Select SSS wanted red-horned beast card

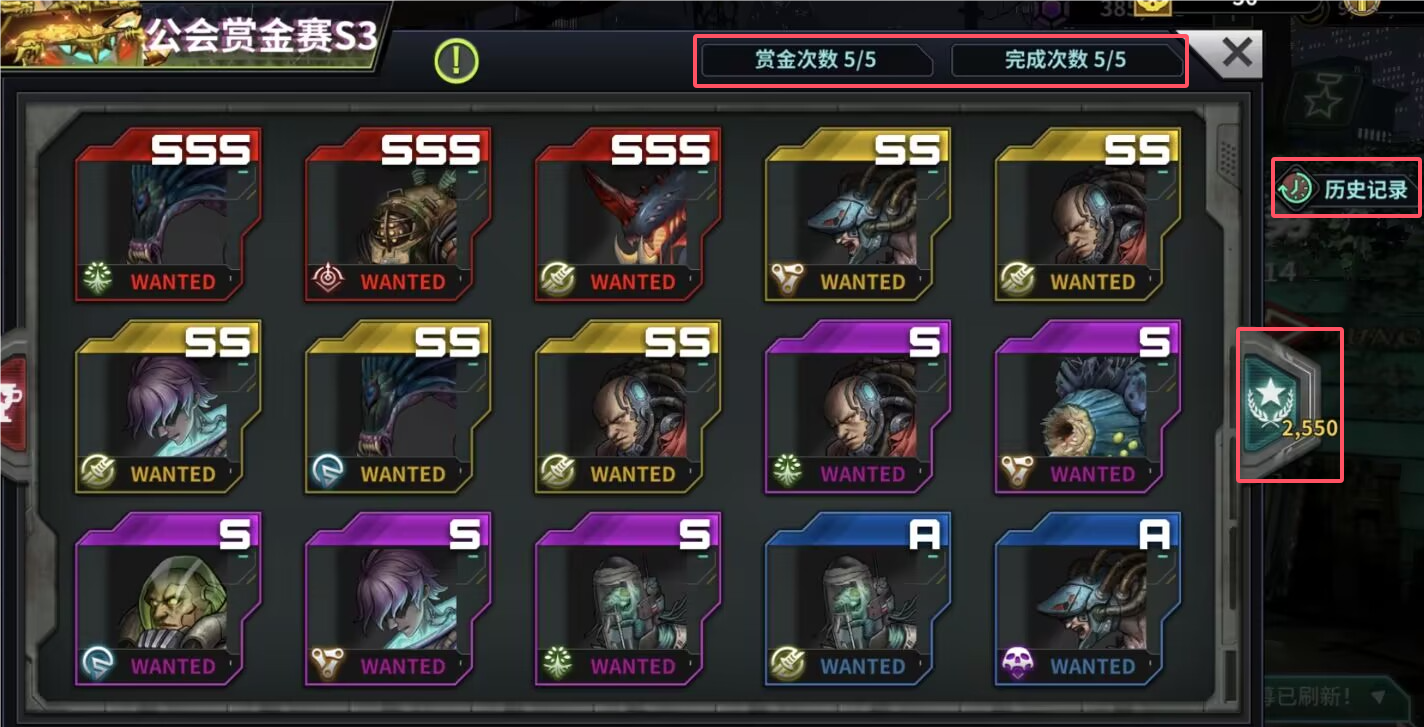tap(628, 214)
